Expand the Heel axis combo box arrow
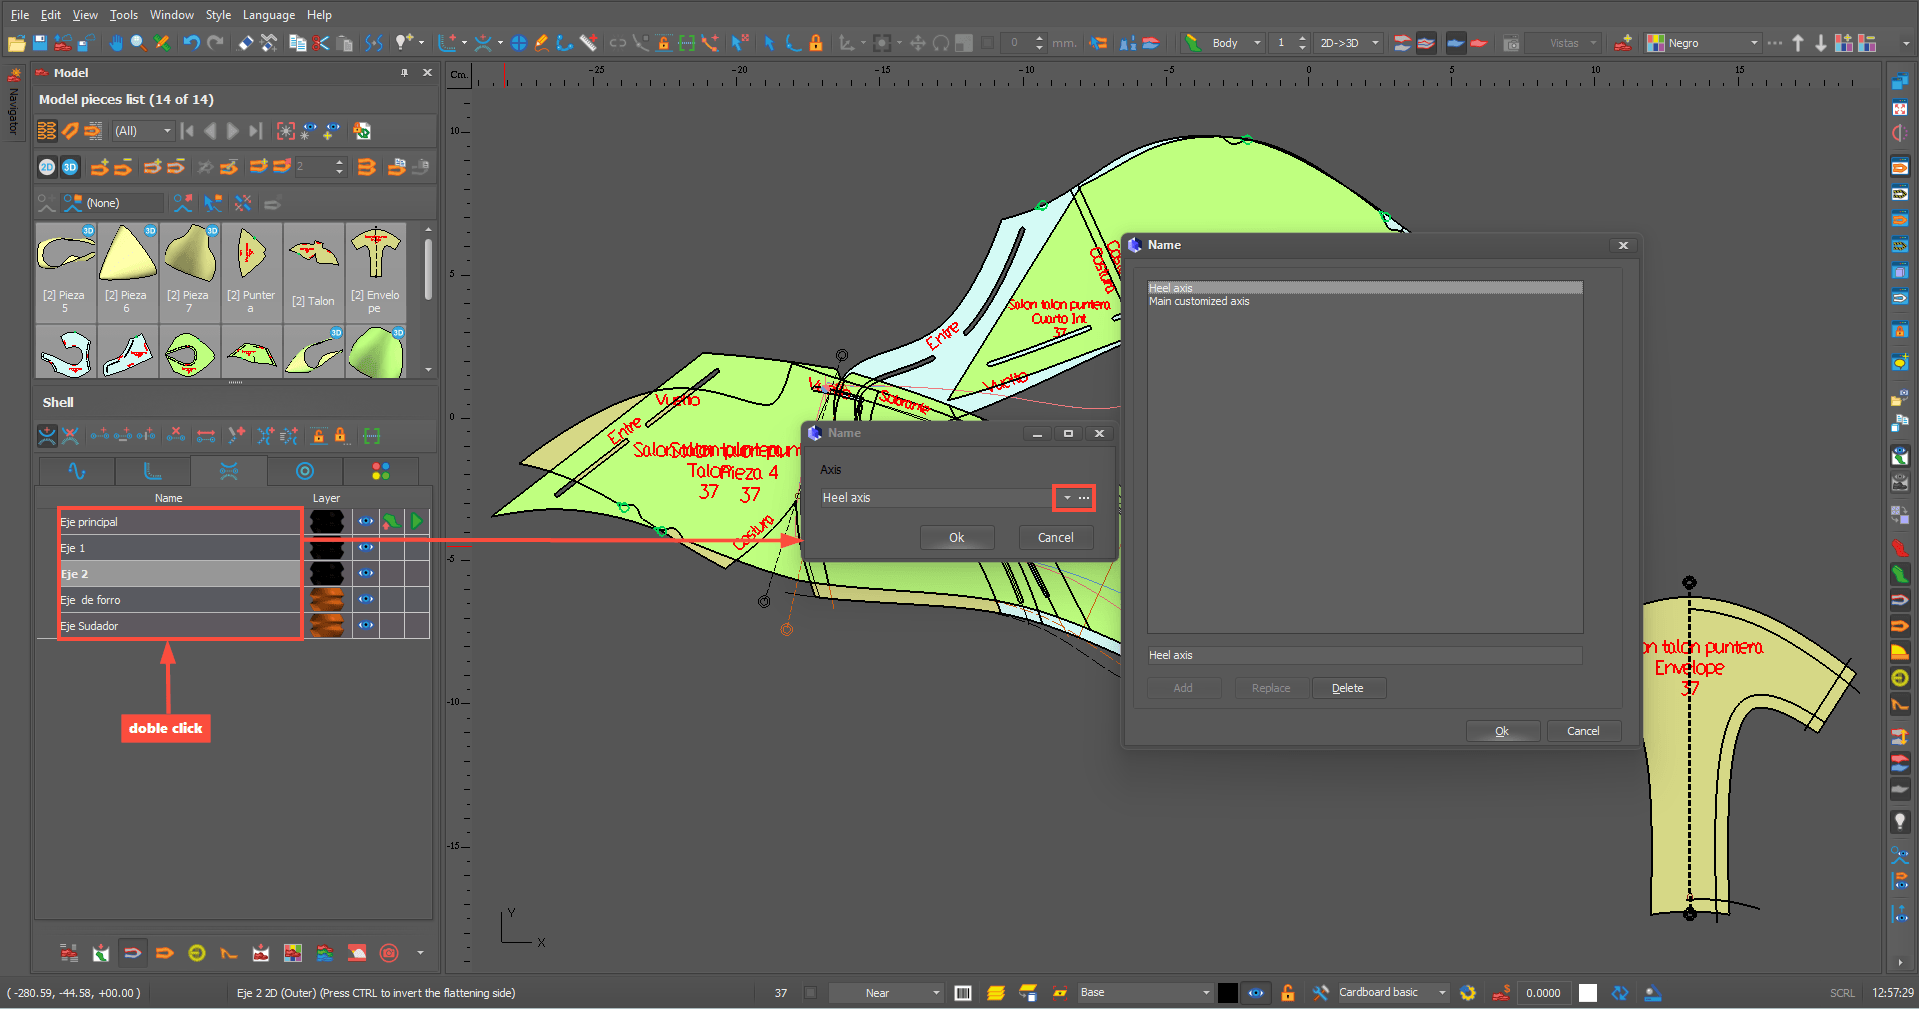Viewport: 1919px width, 1009px height. click(1067, 498)
